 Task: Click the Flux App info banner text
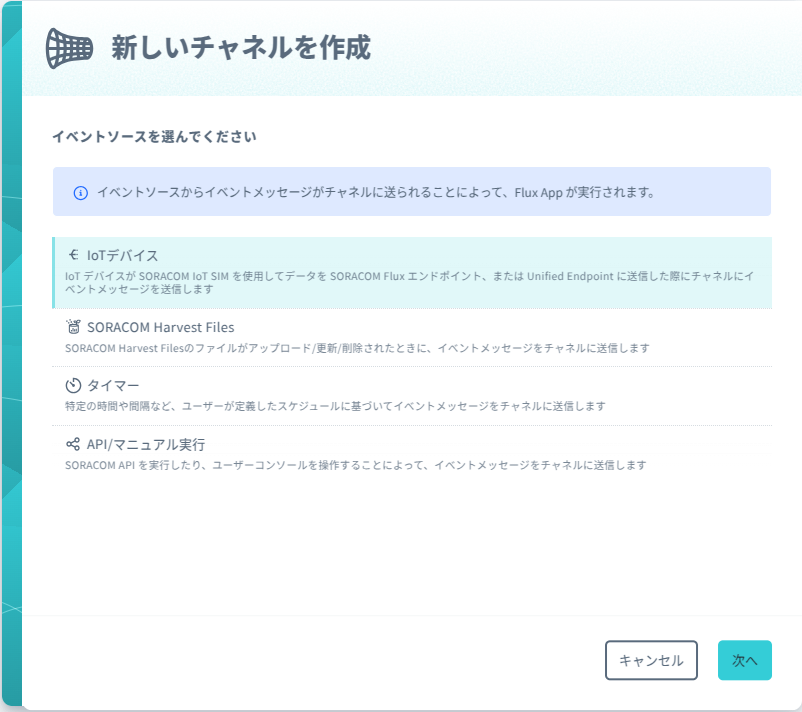[376, 193]
